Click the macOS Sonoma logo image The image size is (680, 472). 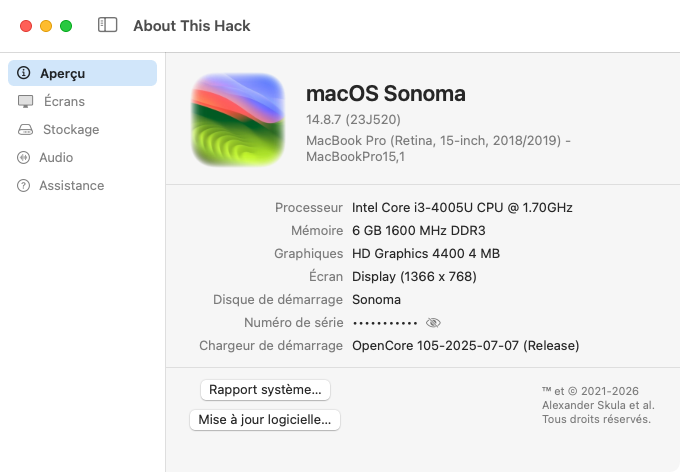238,120
